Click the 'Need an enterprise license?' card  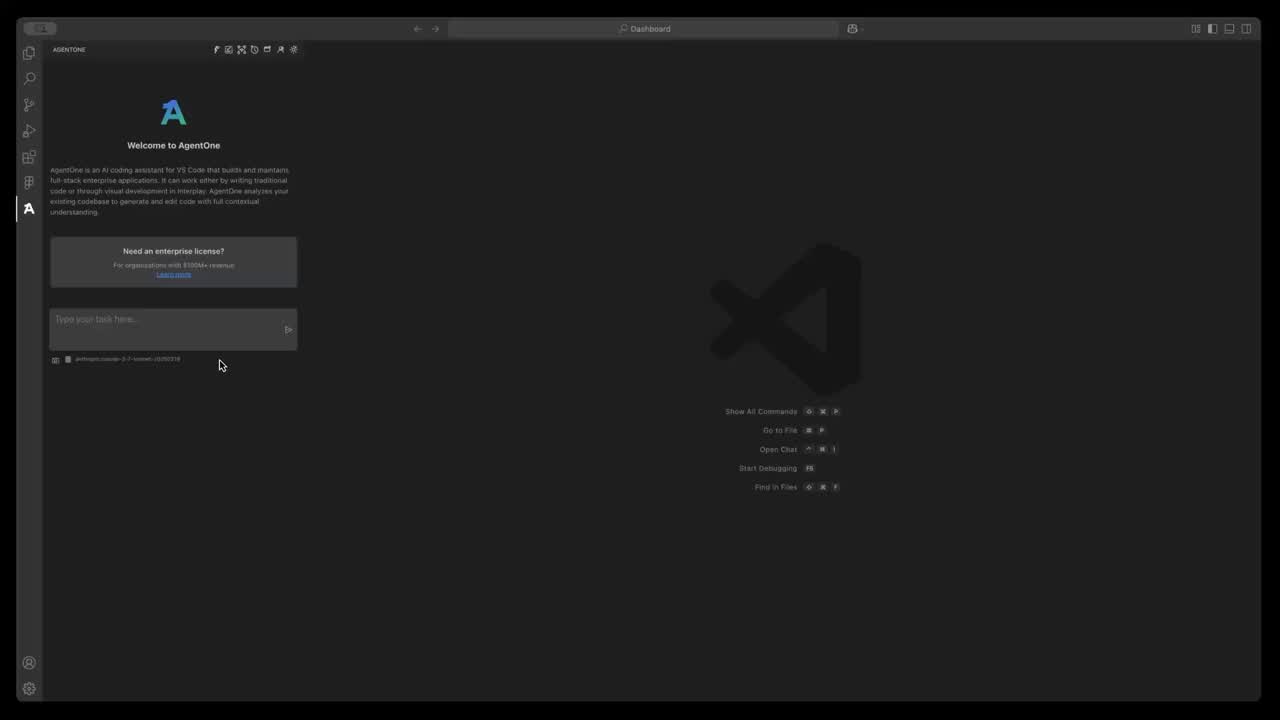(174, 262)
